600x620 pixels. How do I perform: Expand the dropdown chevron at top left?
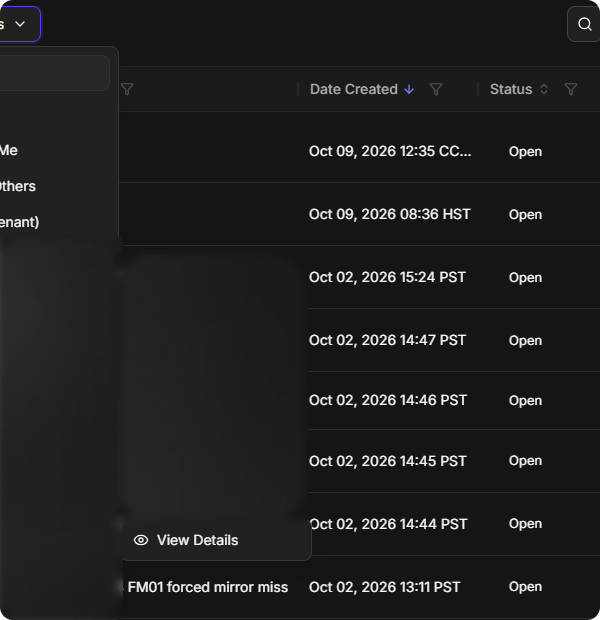[20, 24]
